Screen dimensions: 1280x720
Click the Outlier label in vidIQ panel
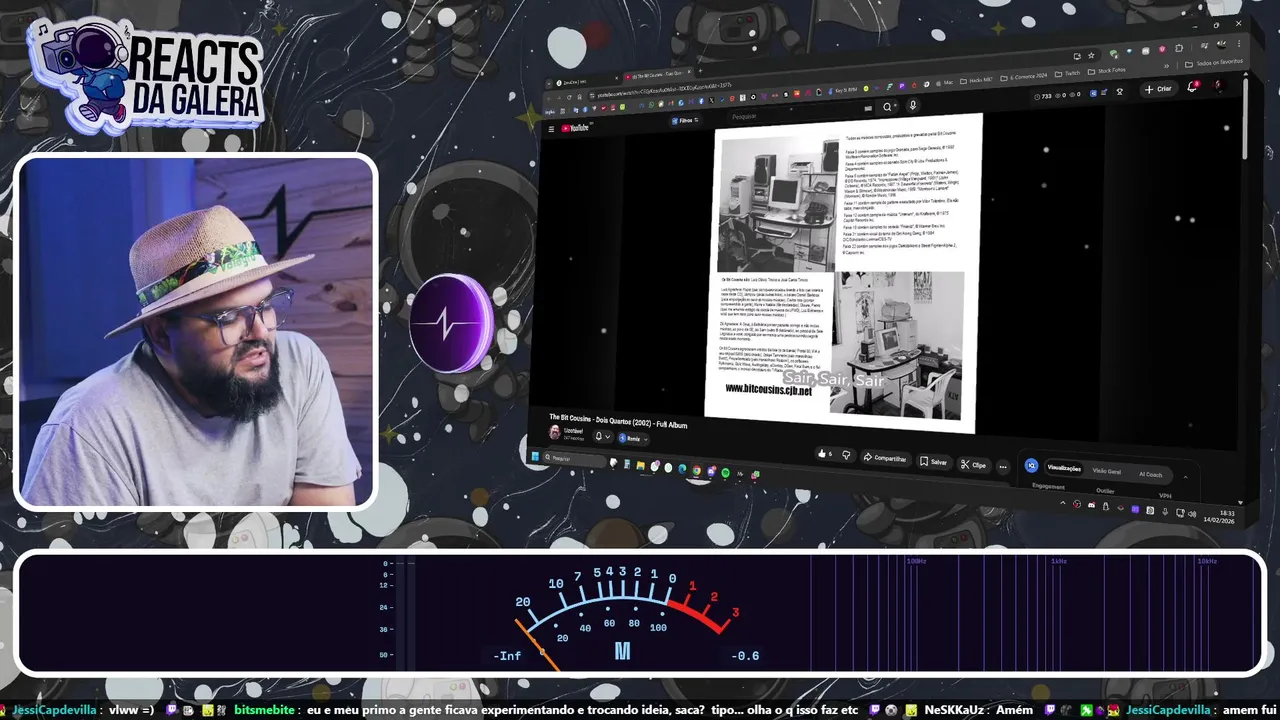(x=1105, y=490)
